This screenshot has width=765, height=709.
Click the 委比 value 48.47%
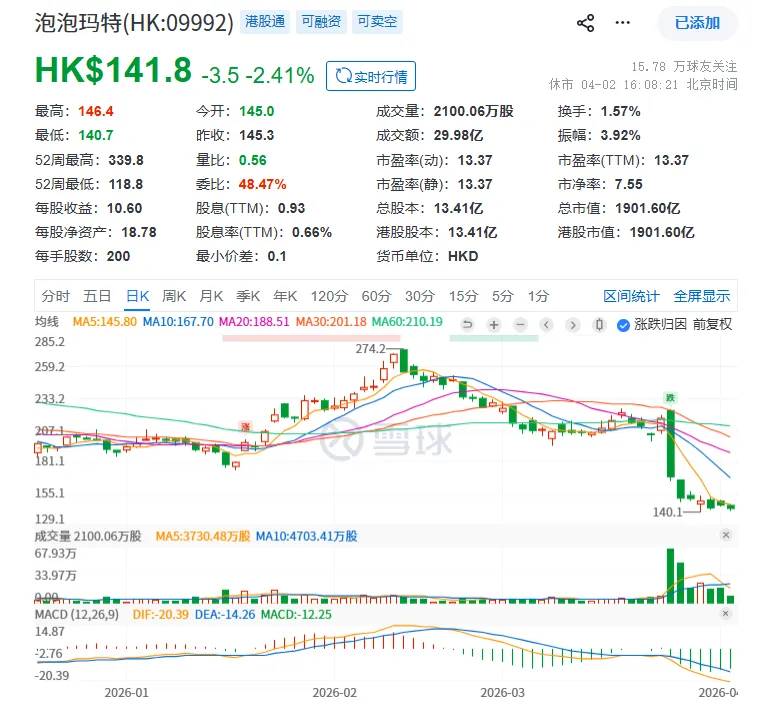pyautogui.click(x=262, y=184)
